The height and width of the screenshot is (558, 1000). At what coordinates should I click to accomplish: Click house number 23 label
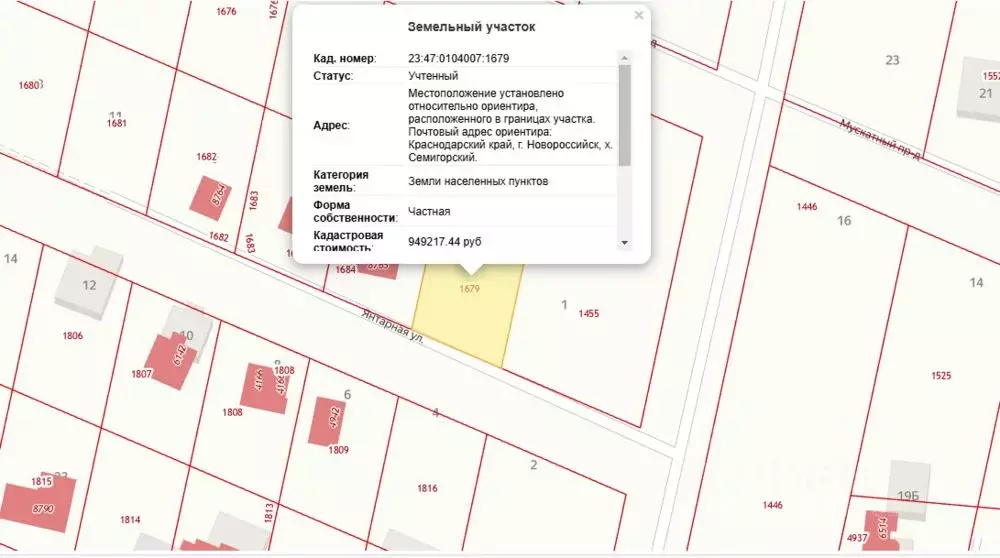892,60
